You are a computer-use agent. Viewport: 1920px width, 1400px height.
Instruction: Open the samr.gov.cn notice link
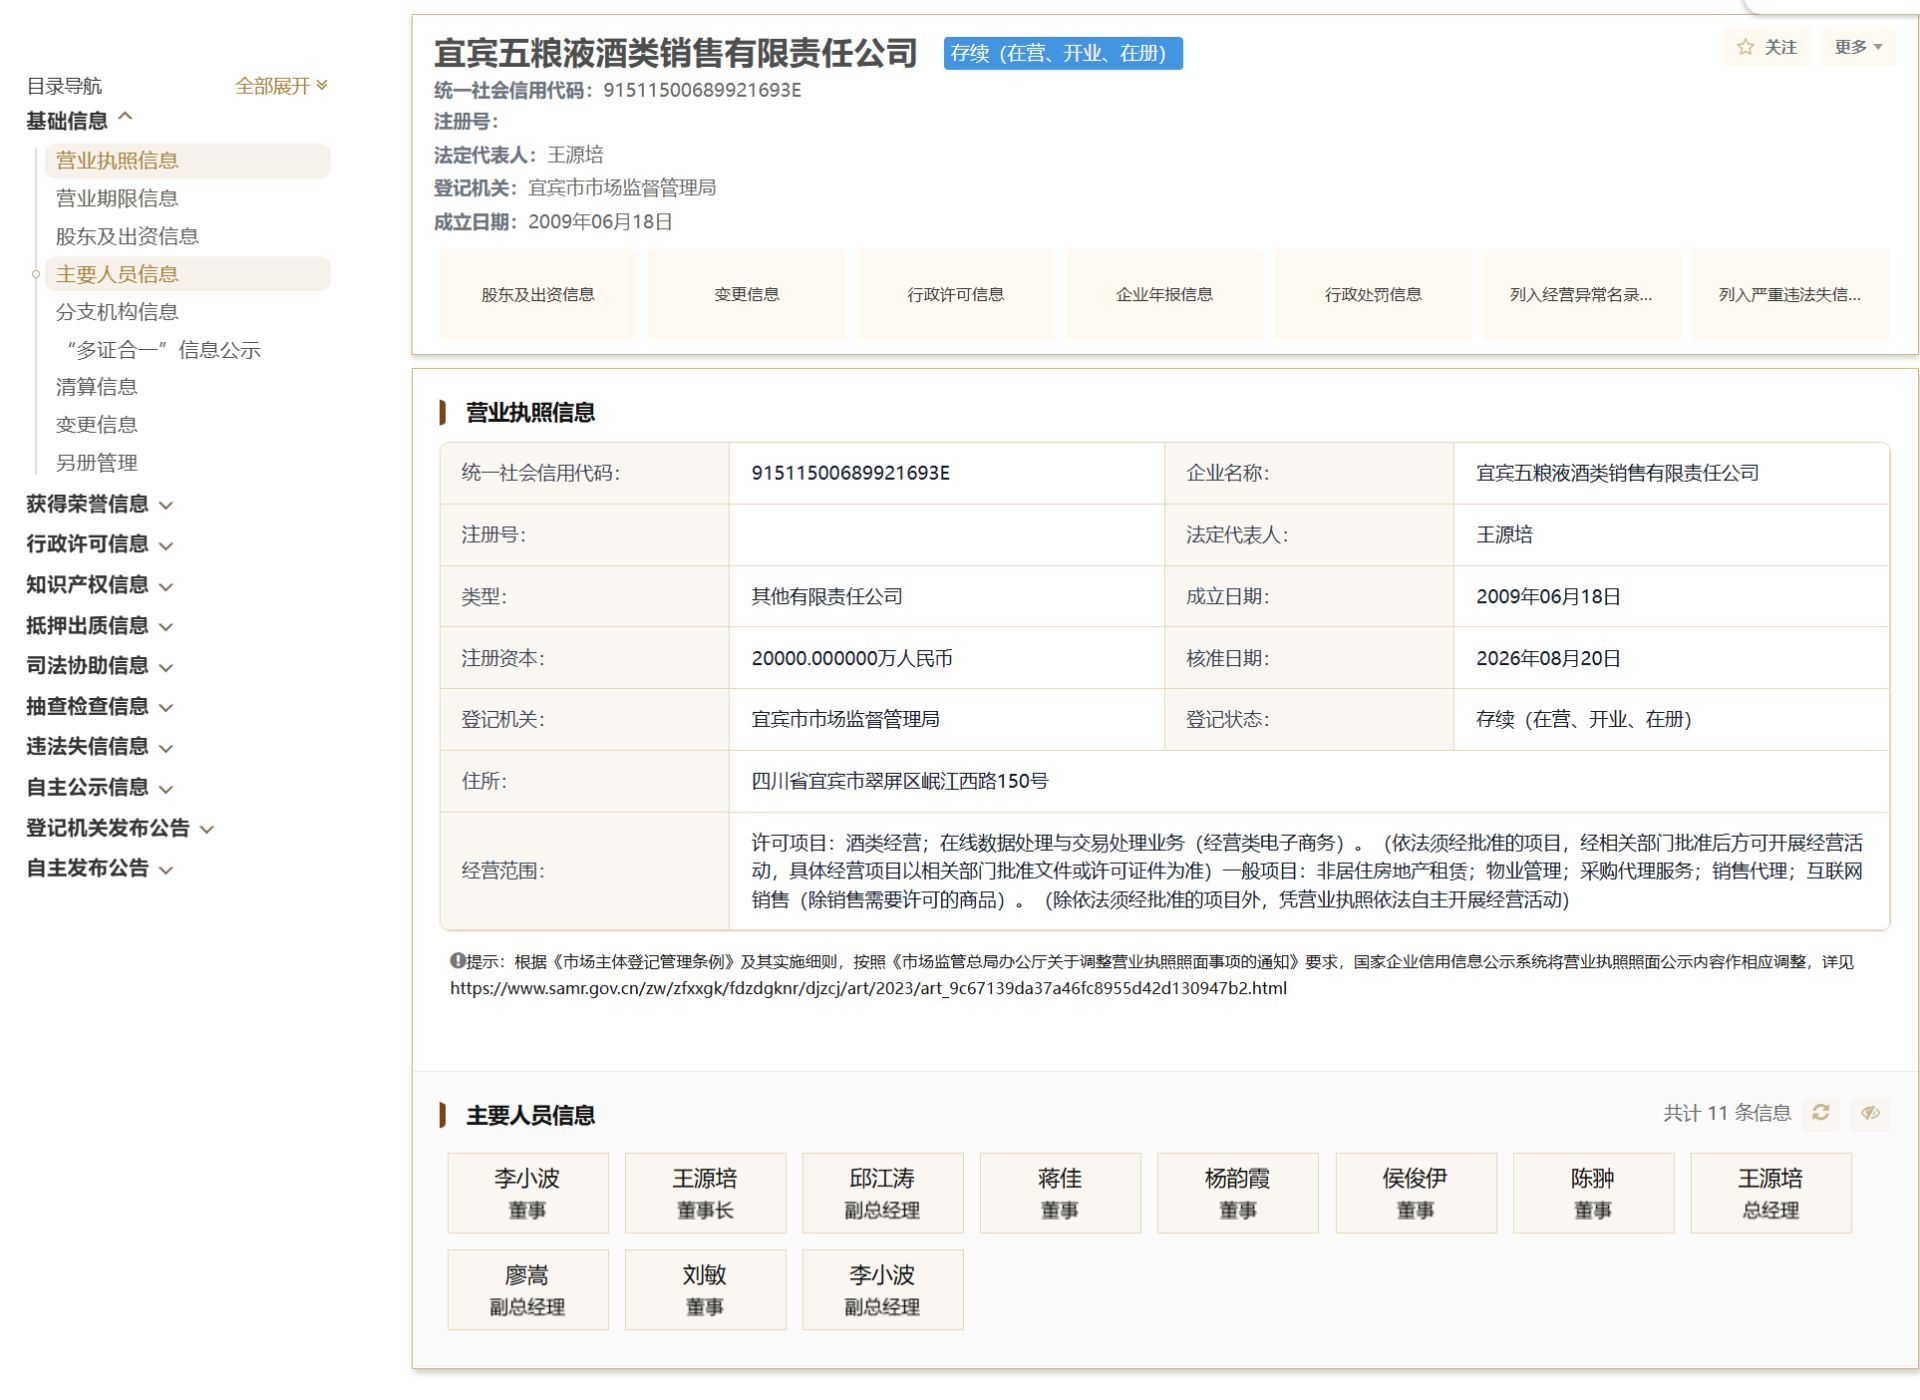868,989
